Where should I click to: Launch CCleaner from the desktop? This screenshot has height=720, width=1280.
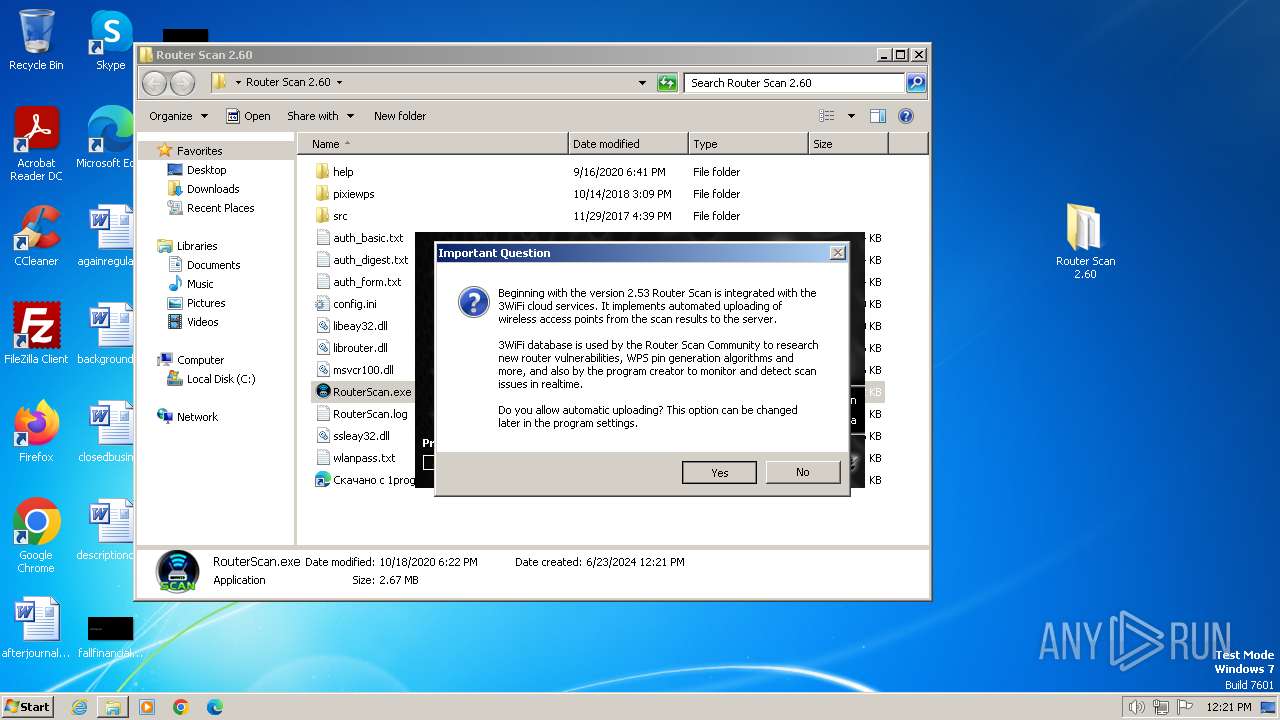click(36, 236)
